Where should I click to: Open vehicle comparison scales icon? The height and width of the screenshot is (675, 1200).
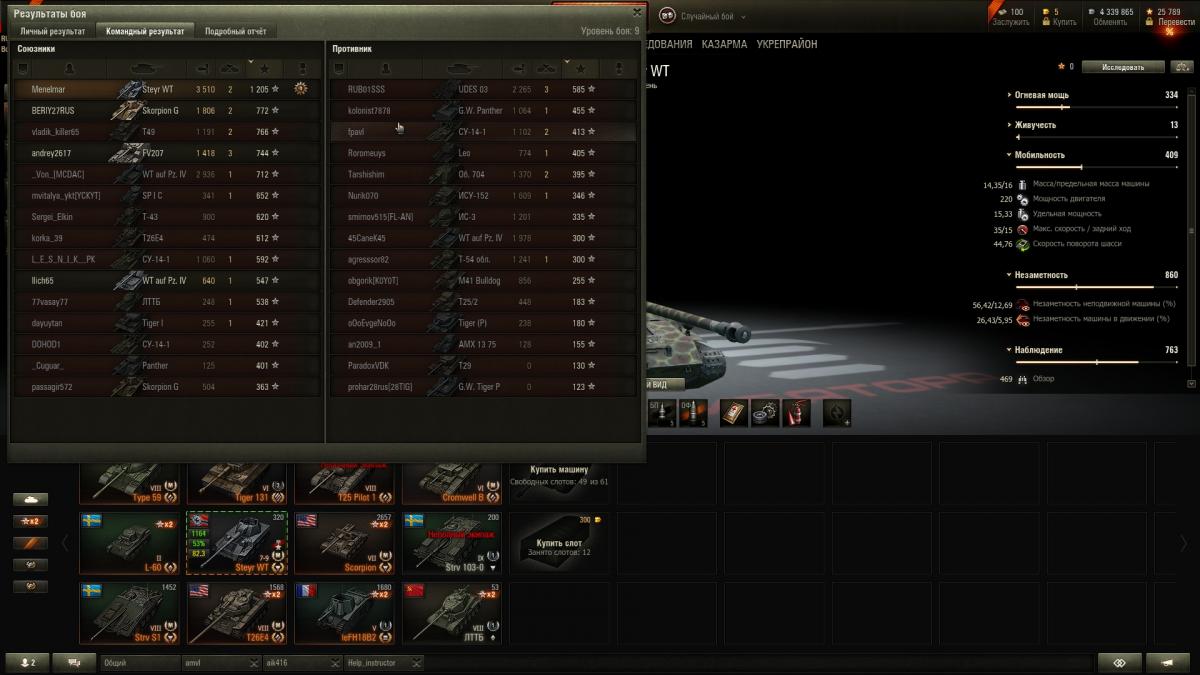click(1181, 67)
